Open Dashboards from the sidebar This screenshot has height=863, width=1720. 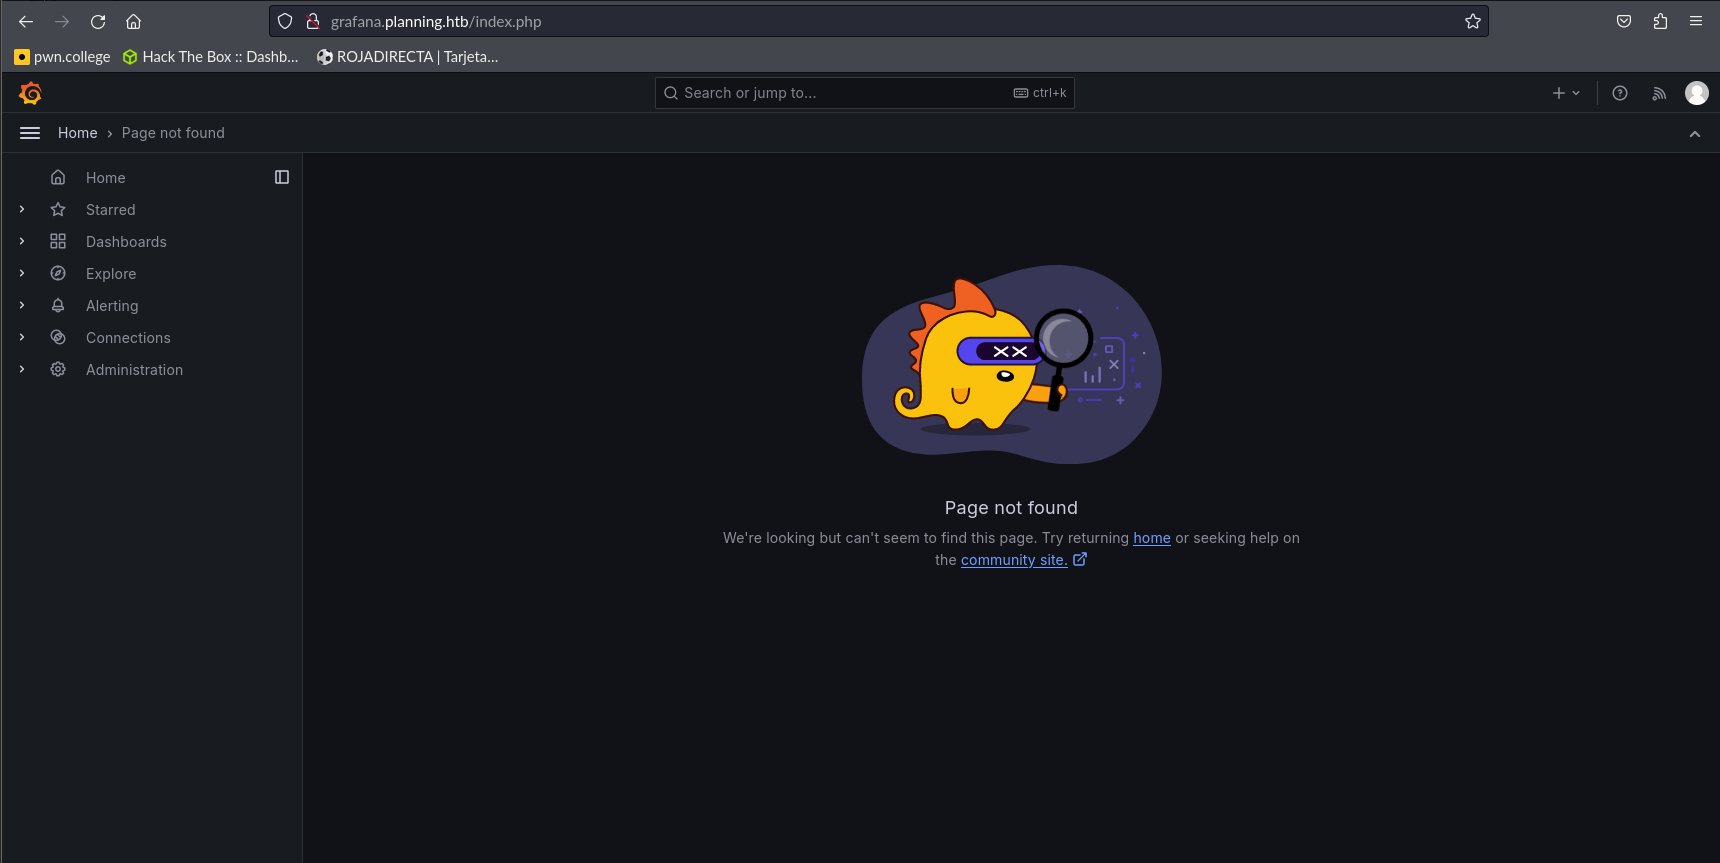[x=126, y=241]
